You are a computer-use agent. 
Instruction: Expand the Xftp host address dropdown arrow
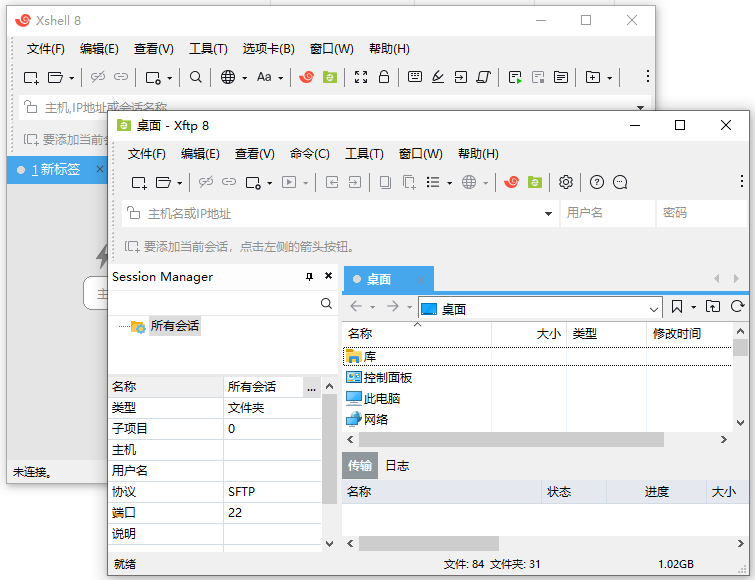548,214
